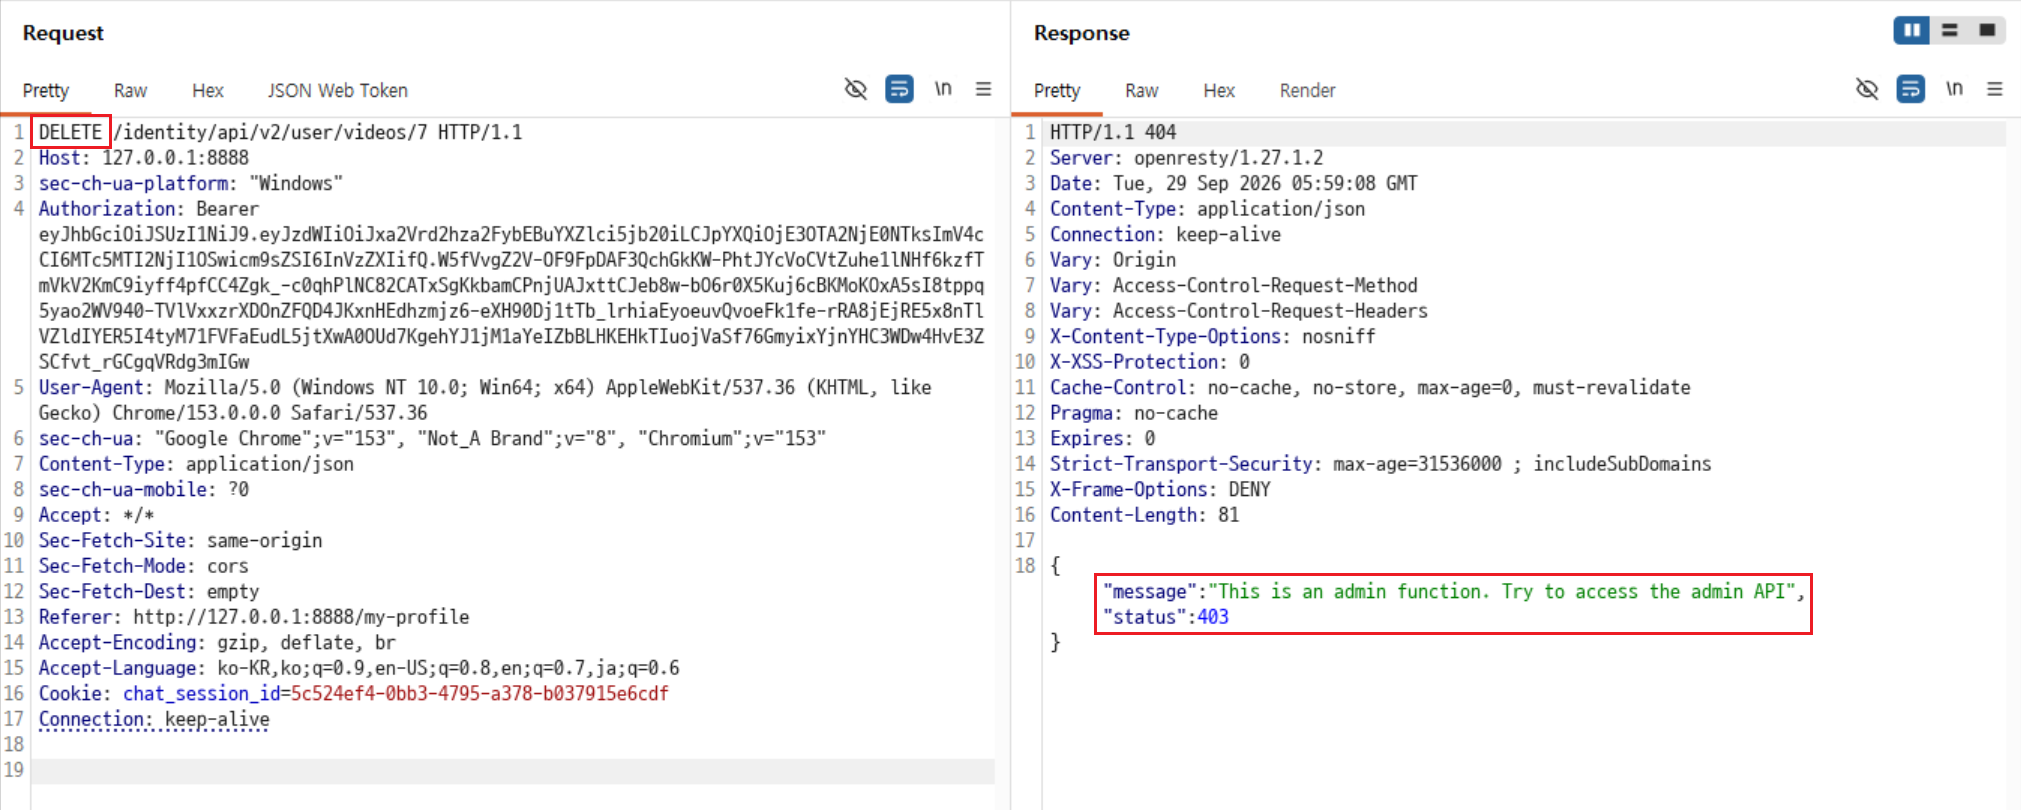Open Request panel hamburger options menu

984,89
